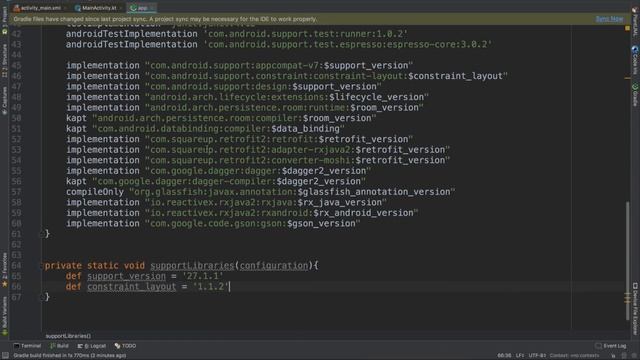640x360 pixels.
Task: Toggle tool window buttons icon in status bar
Action: coord(5,356)
